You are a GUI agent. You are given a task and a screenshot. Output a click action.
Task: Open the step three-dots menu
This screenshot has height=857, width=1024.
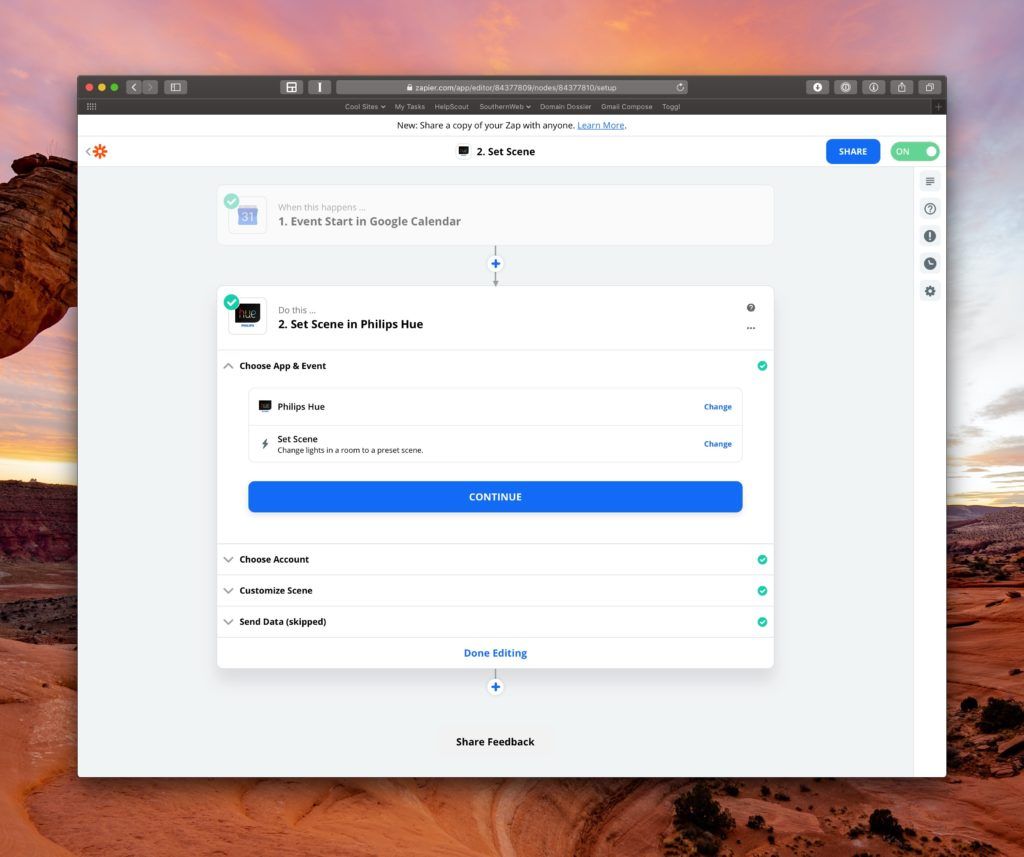point(751,328)
